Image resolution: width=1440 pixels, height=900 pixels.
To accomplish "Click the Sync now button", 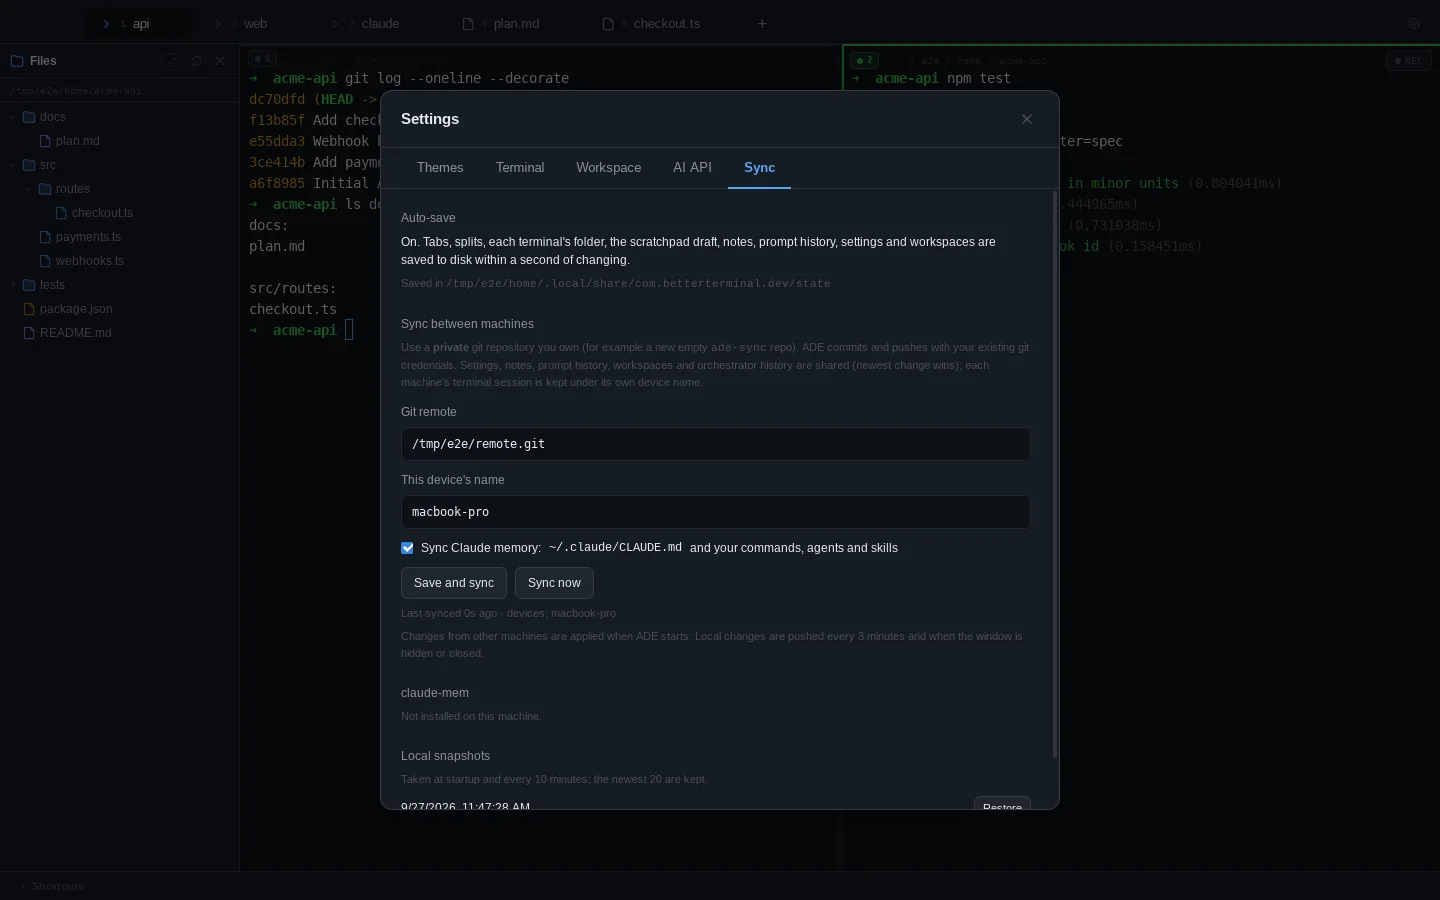I will click(554, 583).
